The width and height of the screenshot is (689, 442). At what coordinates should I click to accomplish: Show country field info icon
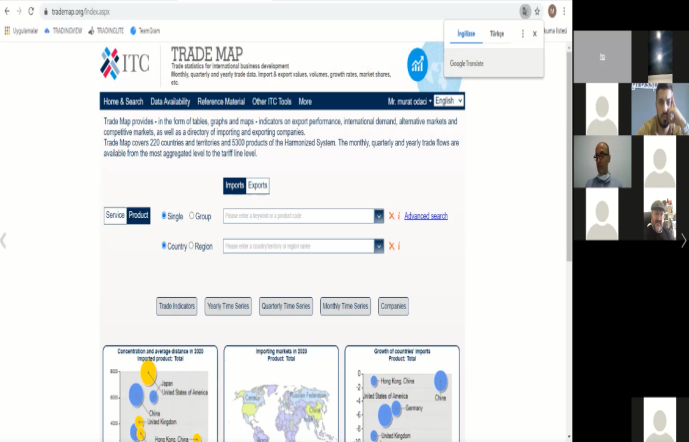399,246
